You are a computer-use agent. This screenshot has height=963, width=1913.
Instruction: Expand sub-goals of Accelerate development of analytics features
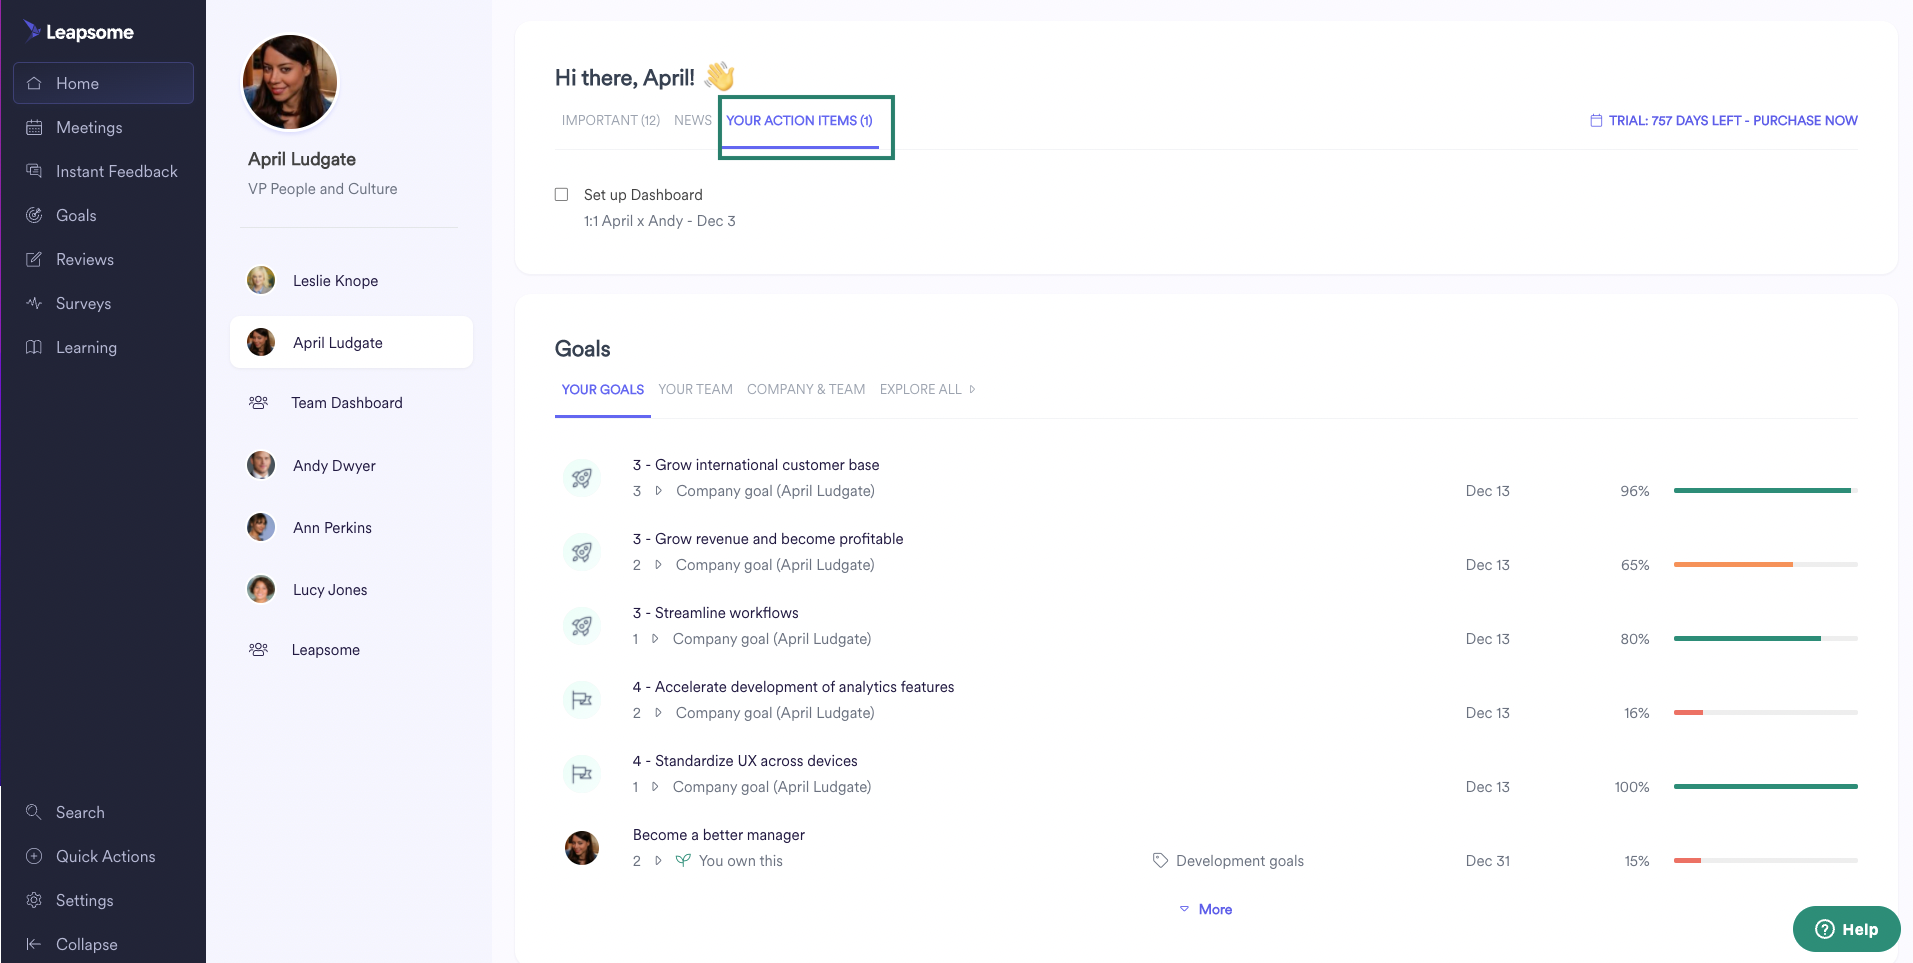tap(658, 713)
